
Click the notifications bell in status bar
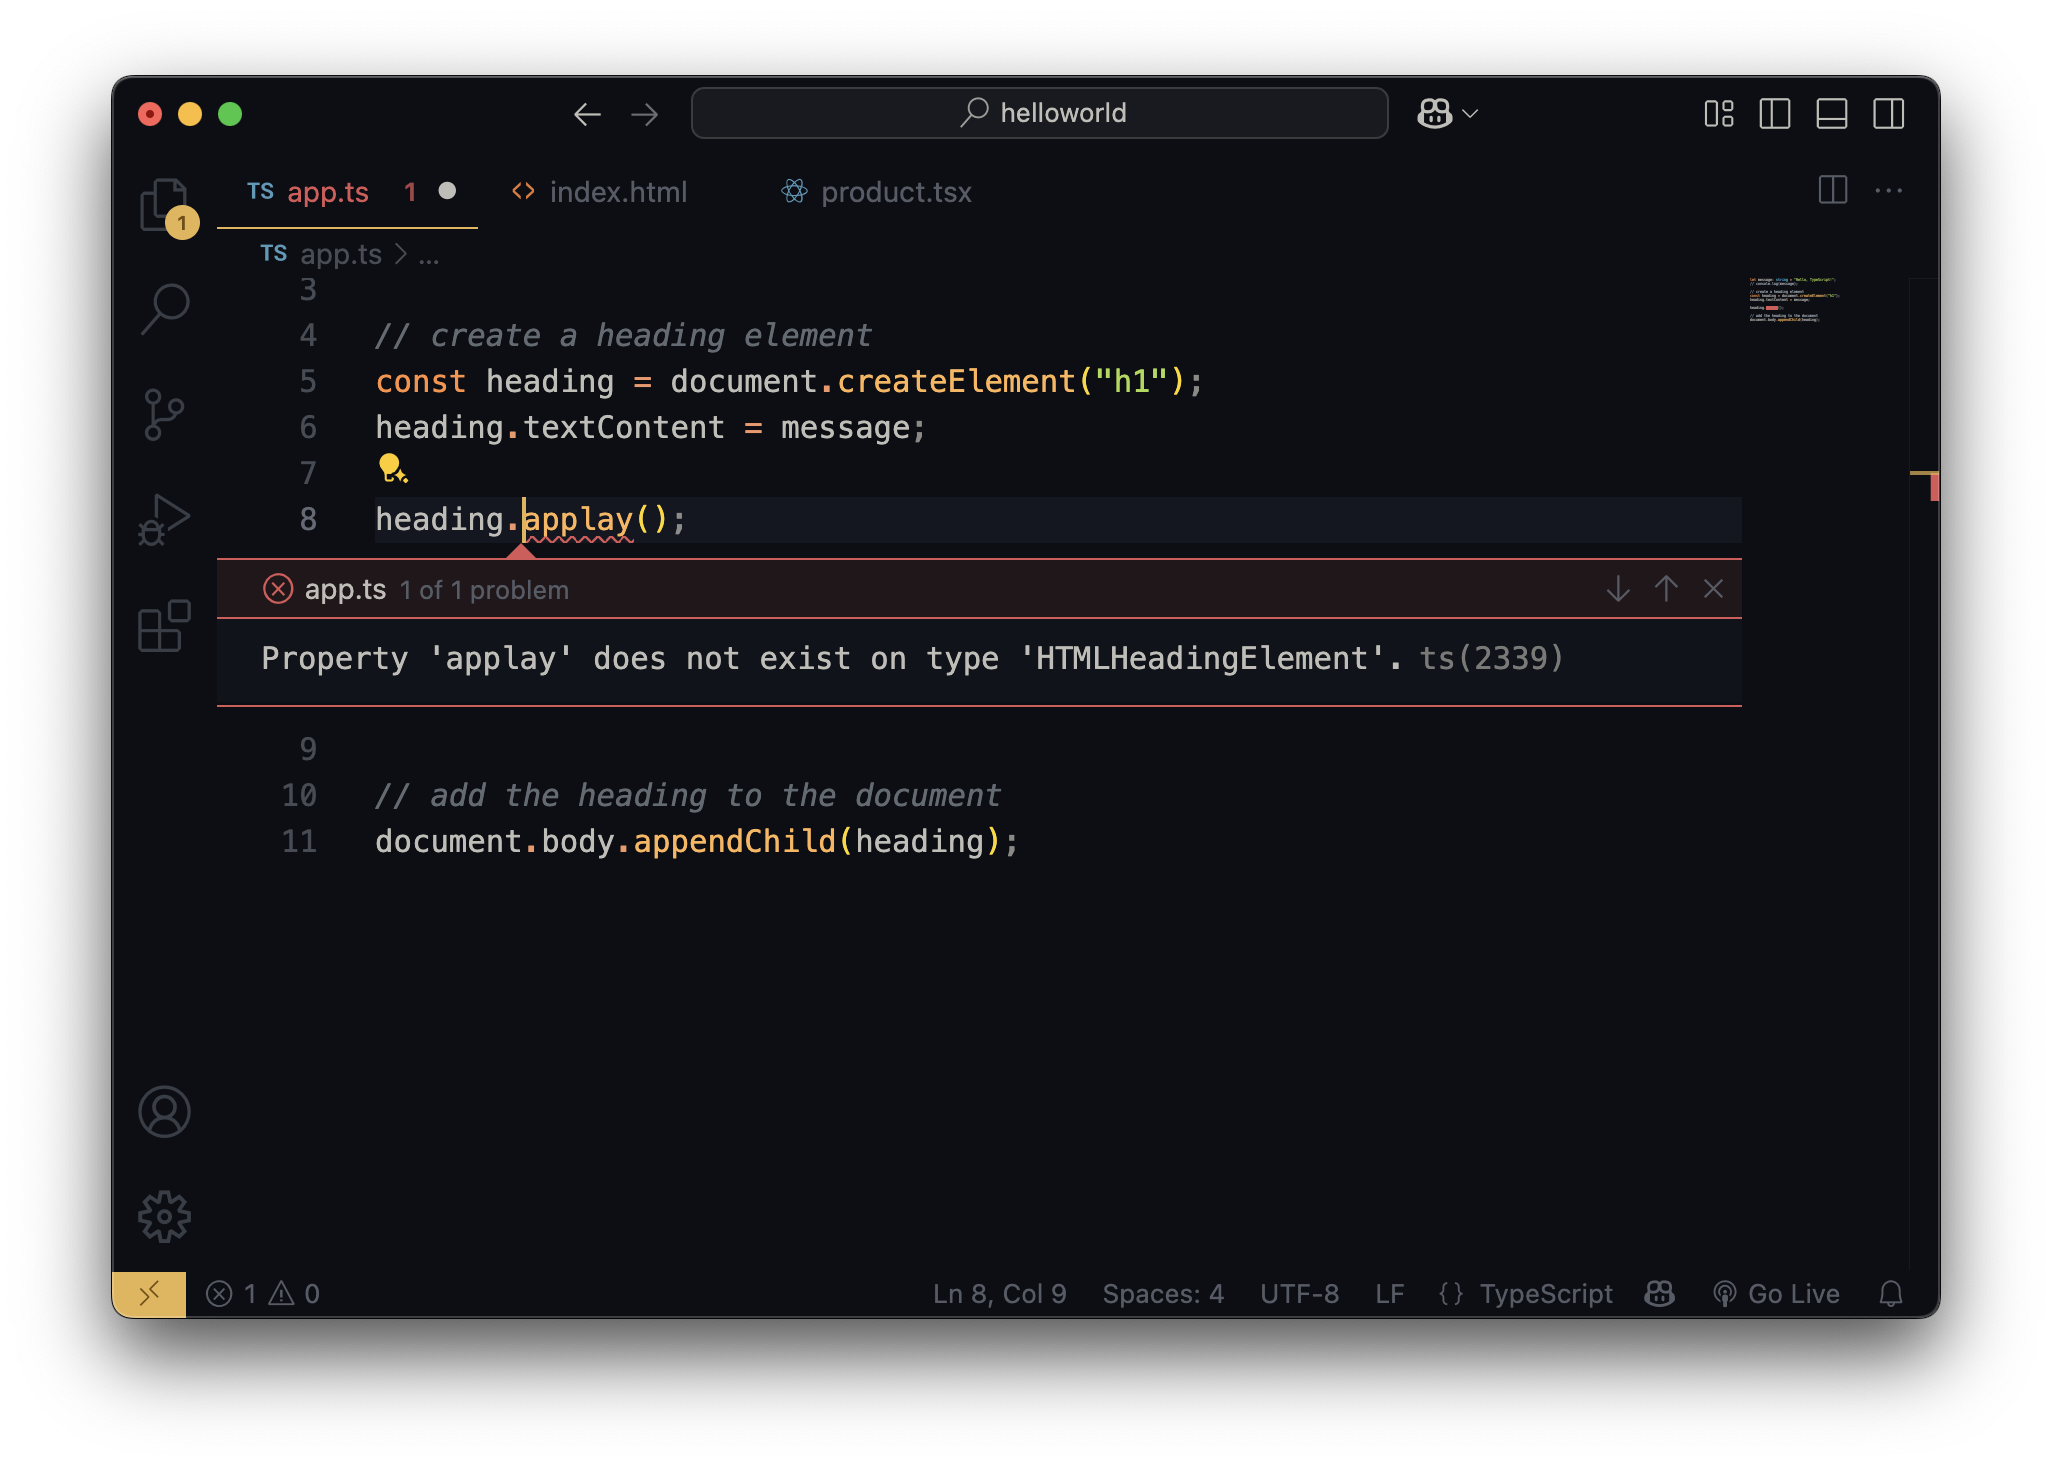pos(1890,1294)
